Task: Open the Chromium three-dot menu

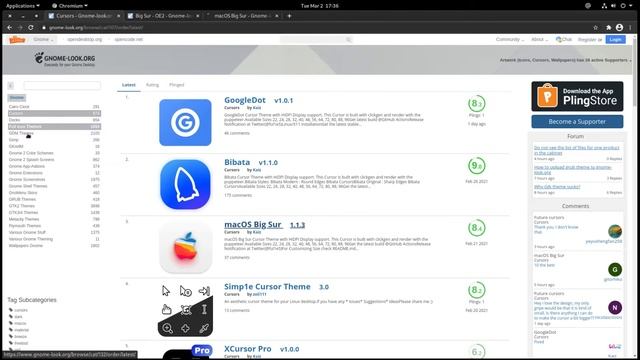Action: click(x=631, y=27)
